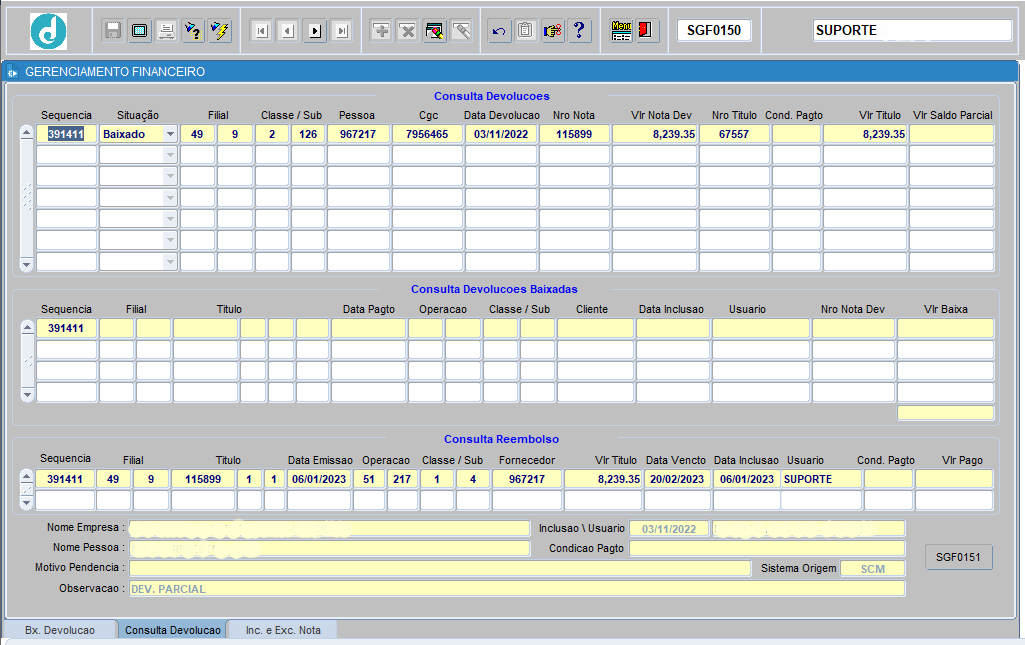Go to last record navigation icon

pyautogui.click(x=342, y=31)
